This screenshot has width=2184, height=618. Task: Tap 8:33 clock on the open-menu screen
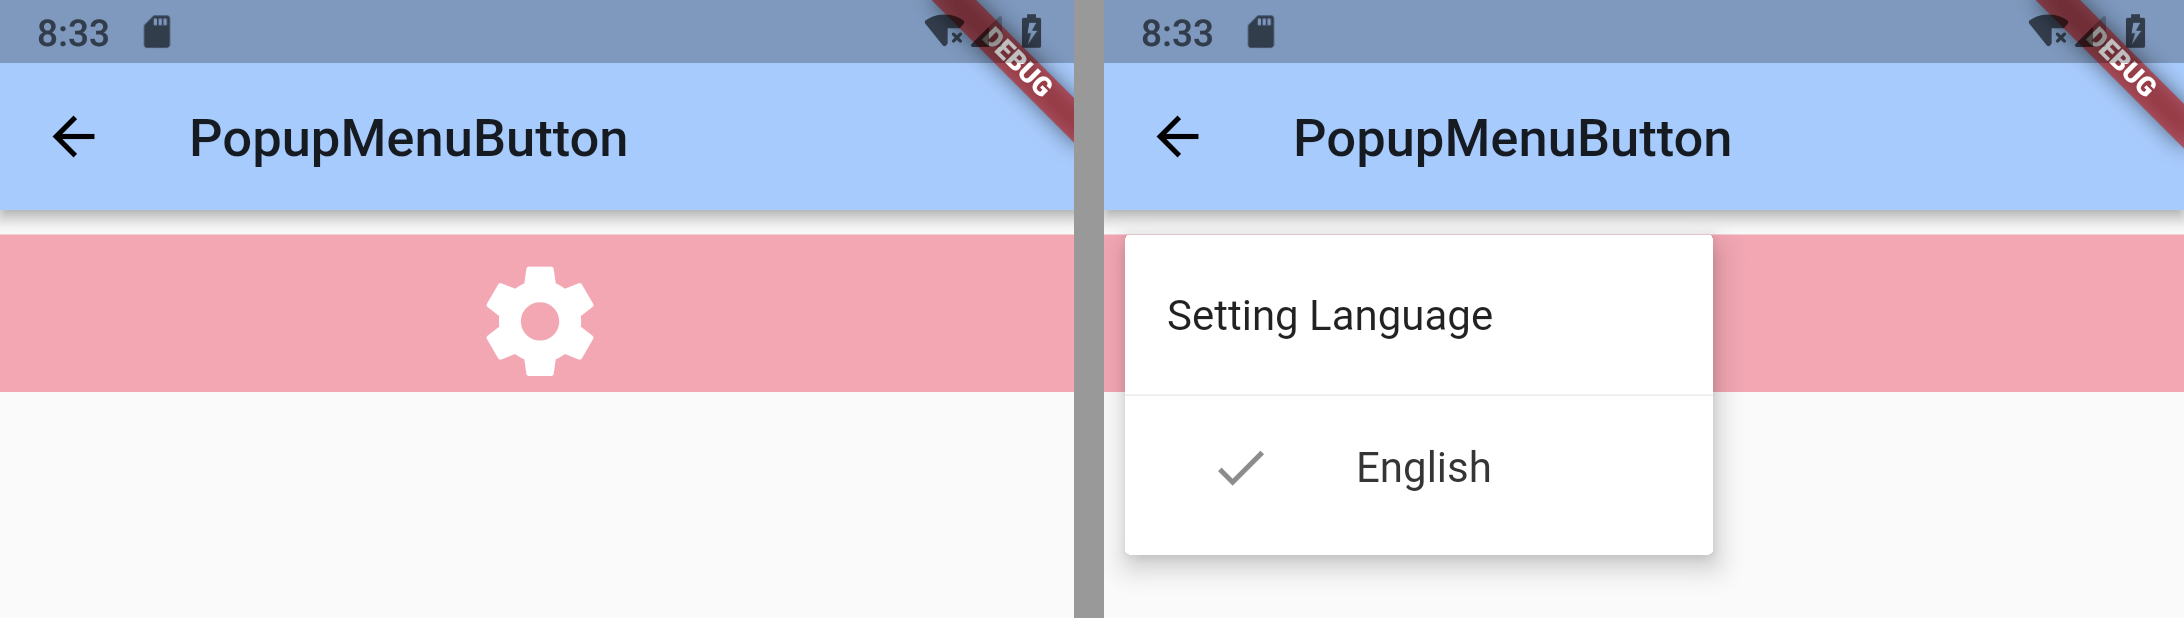tap(1177, 33)
